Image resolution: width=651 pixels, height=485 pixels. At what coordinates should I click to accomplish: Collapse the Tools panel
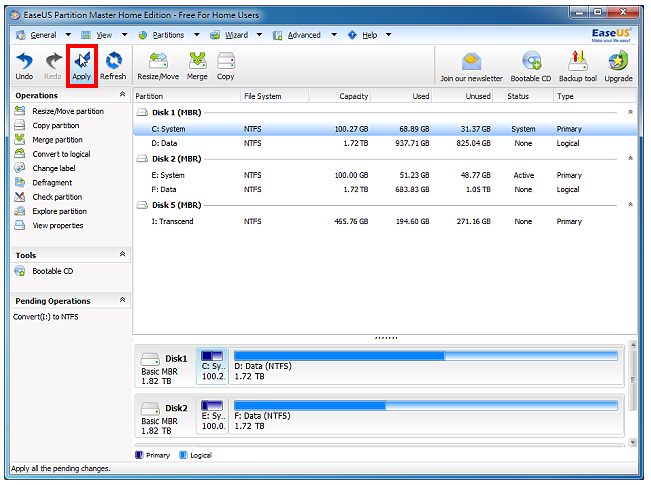(x=122, y=254)
